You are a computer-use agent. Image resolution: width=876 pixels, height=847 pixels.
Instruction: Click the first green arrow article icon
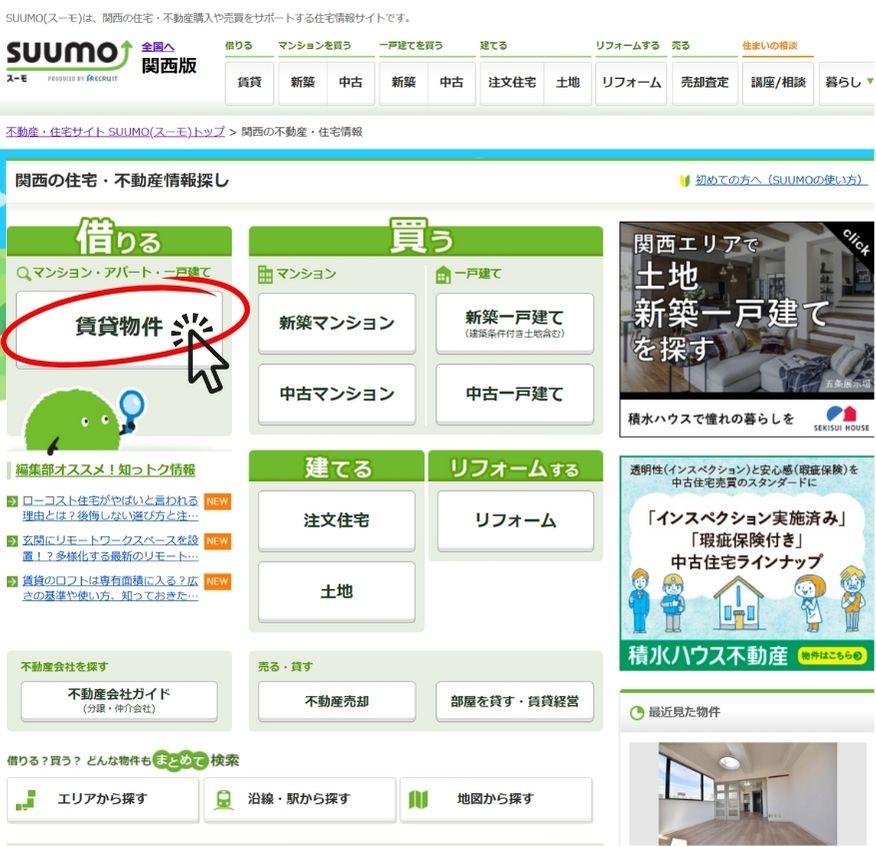12,501
